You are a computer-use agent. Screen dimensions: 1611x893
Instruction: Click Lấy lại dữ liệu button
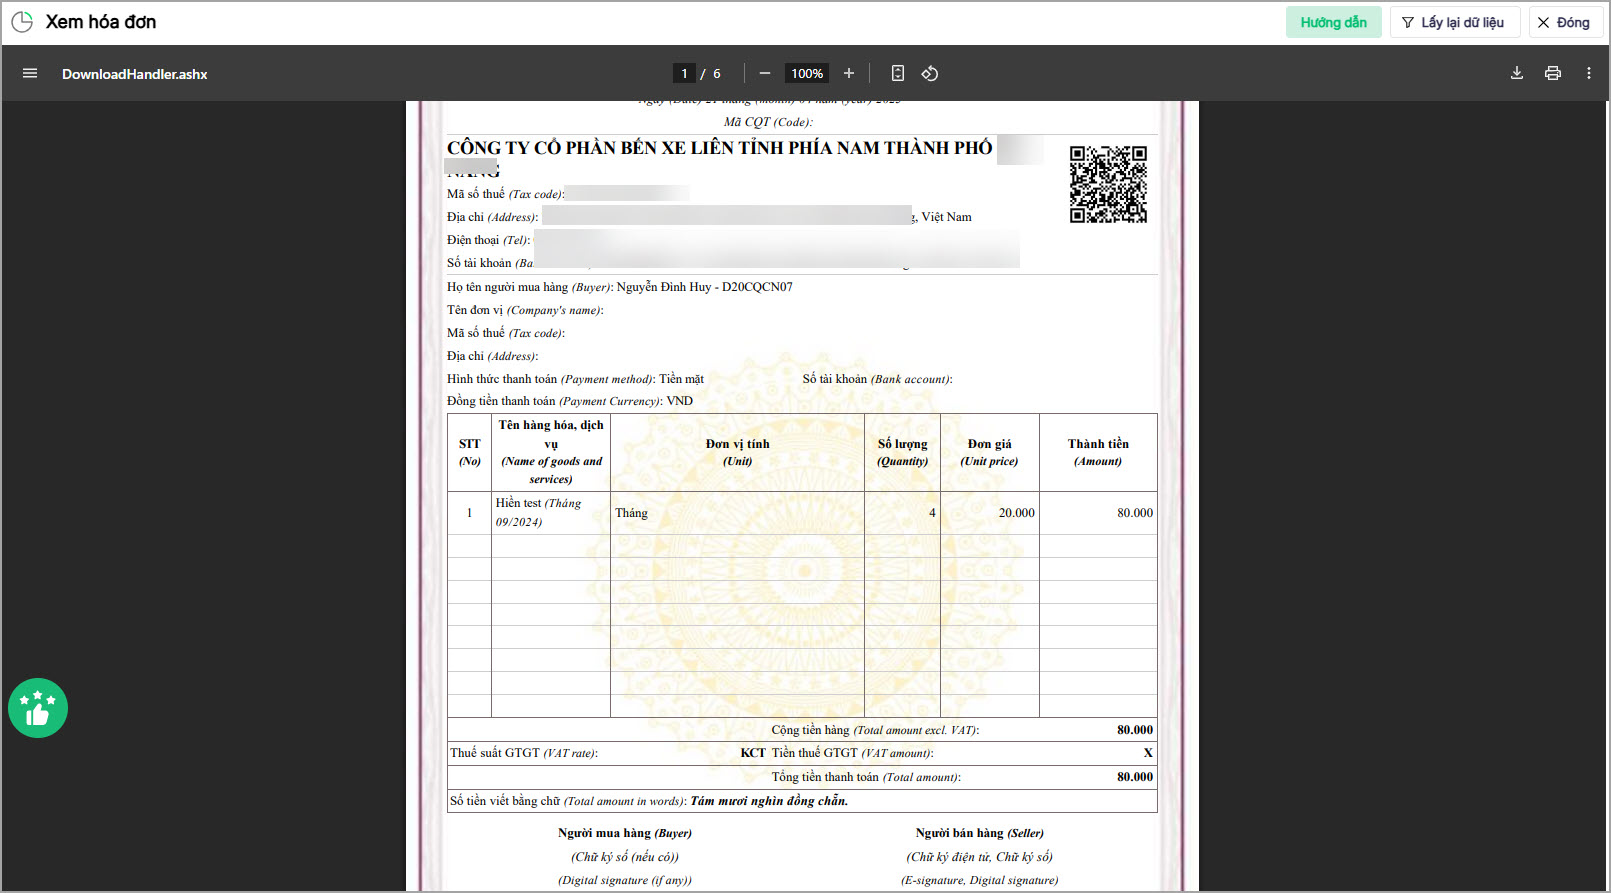coord(1455,22)
